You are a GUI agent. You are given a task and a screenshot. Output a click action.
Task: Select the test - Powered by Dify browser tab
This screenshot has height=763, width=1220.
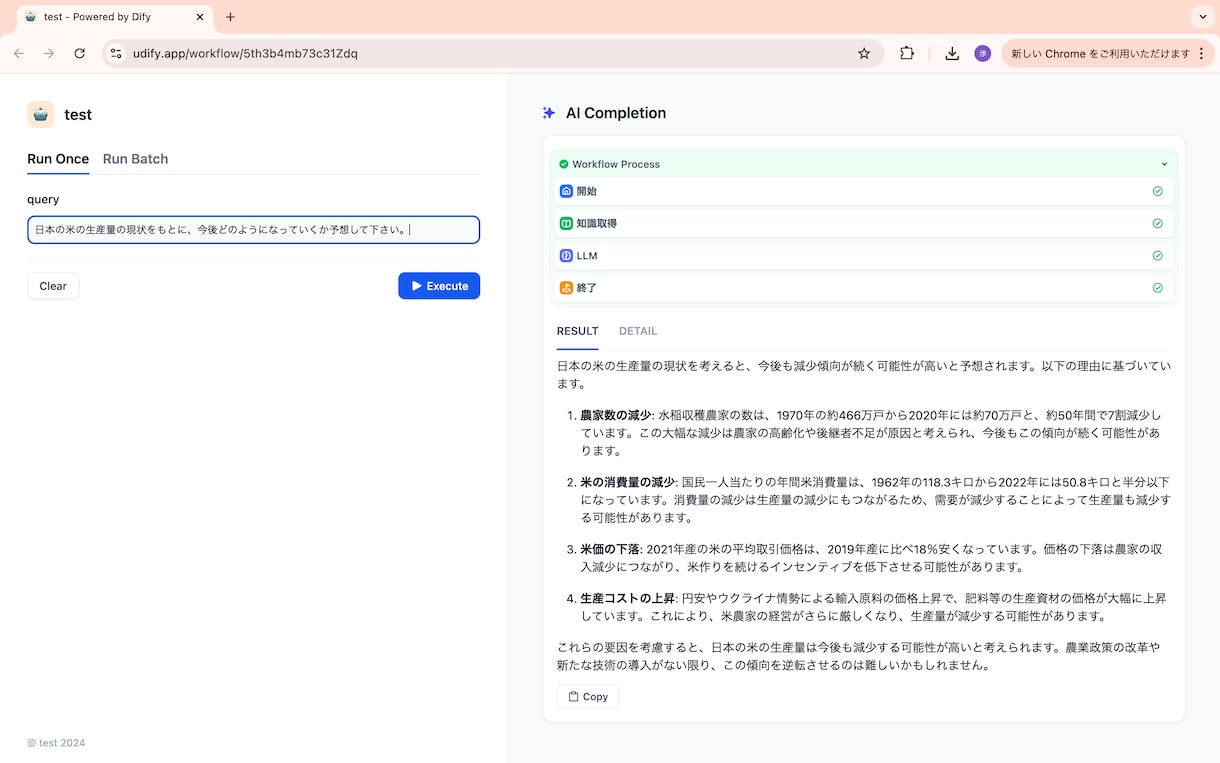click(115, 17)
